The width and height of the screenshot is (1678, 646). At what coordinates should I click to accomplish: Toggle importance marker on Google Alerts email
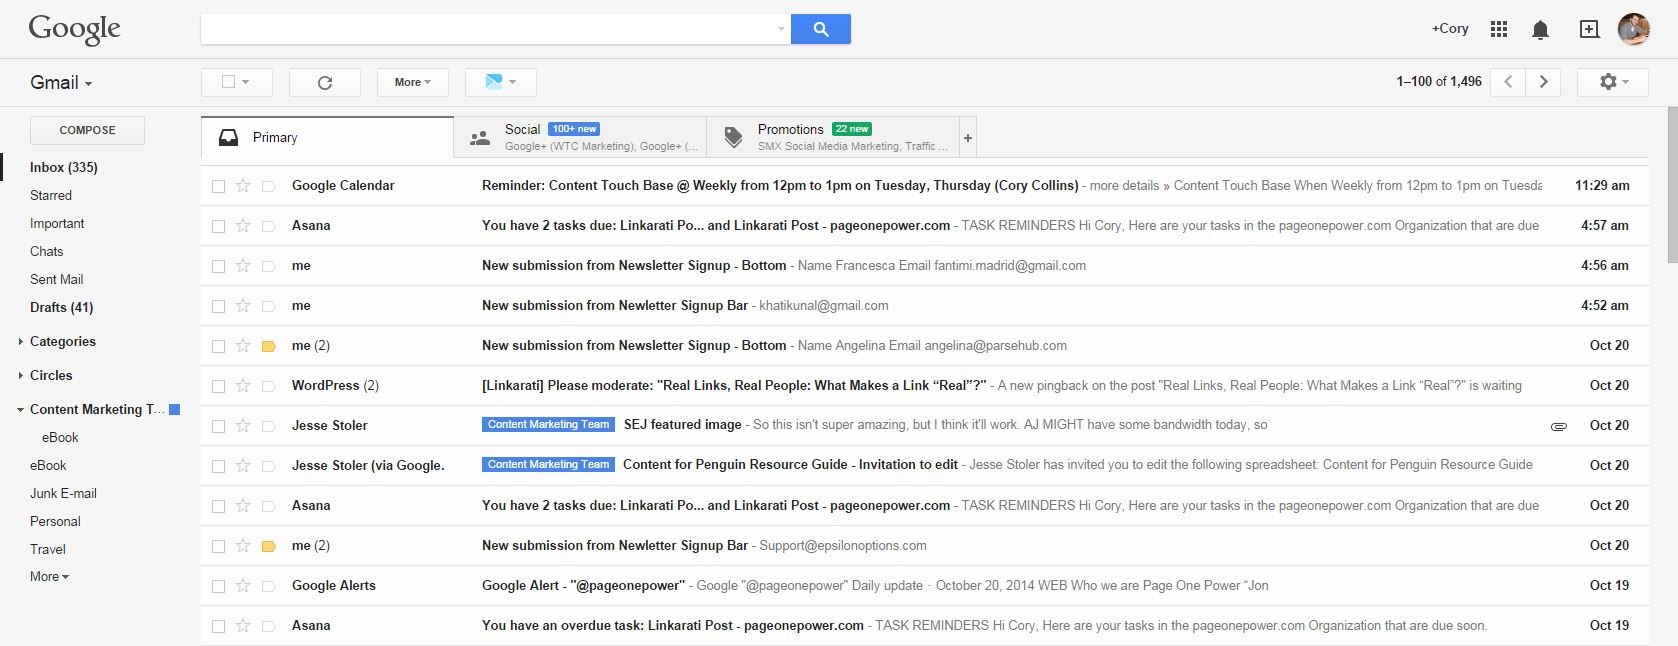(x=268, y=586)
